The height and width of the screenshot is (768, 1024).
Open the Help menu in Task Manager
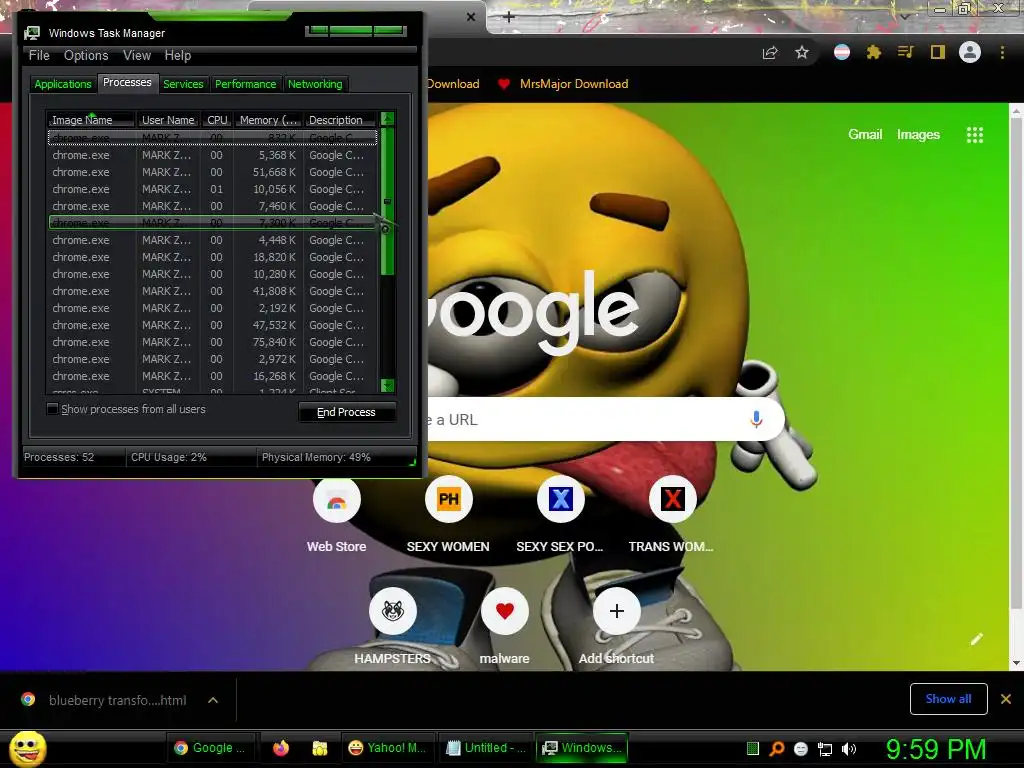178,56
